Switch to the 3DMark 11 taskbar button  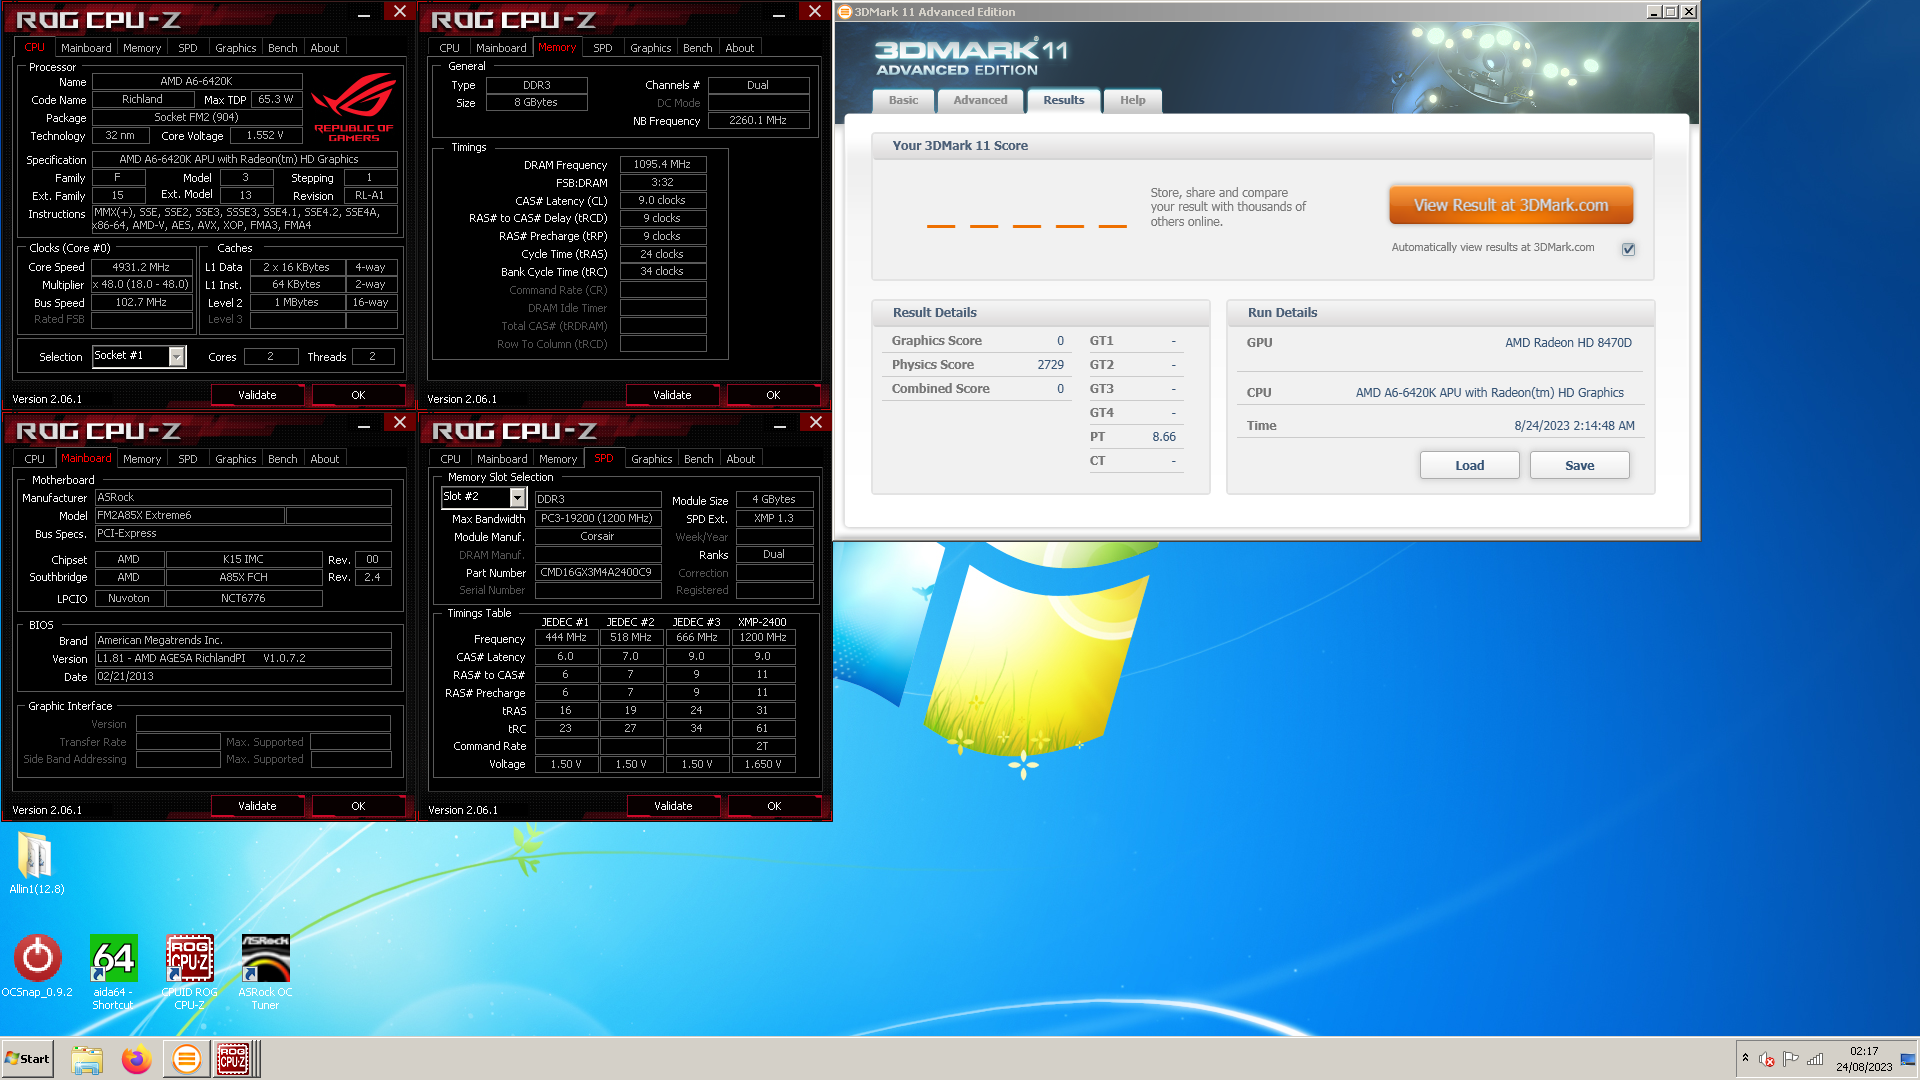186,1059
